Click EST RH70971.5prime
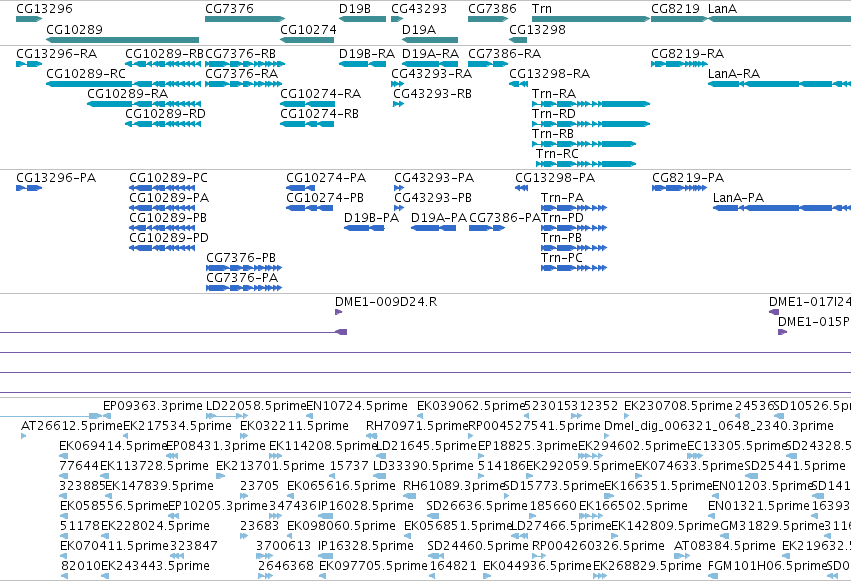Screen dimensions: 851x581 (x=417, y=426)
